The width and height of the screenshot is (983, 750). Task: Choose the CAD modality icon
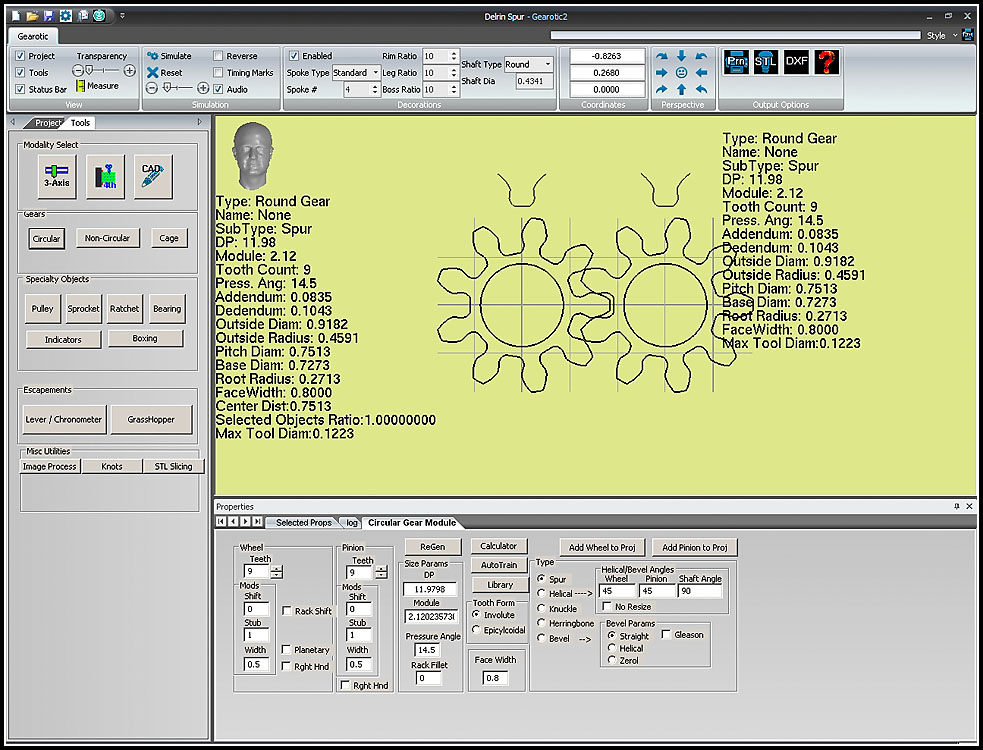coord(152,176)
